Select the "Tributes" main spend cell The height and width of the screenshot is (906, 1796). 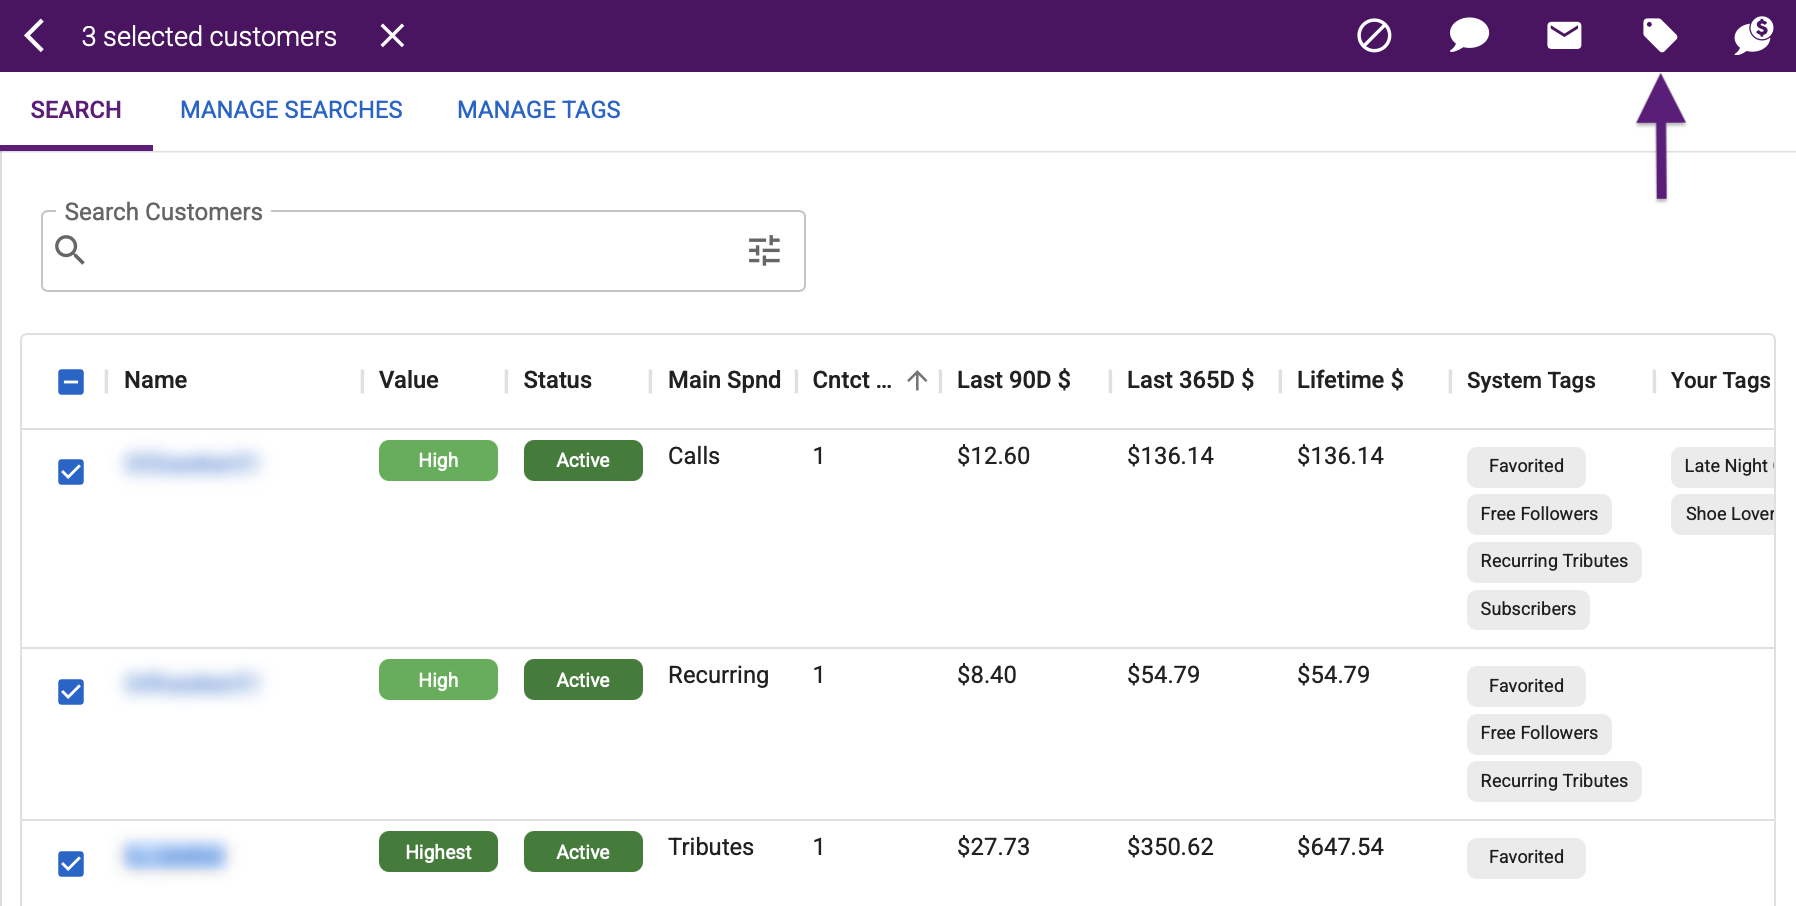(x=711, y=847)
